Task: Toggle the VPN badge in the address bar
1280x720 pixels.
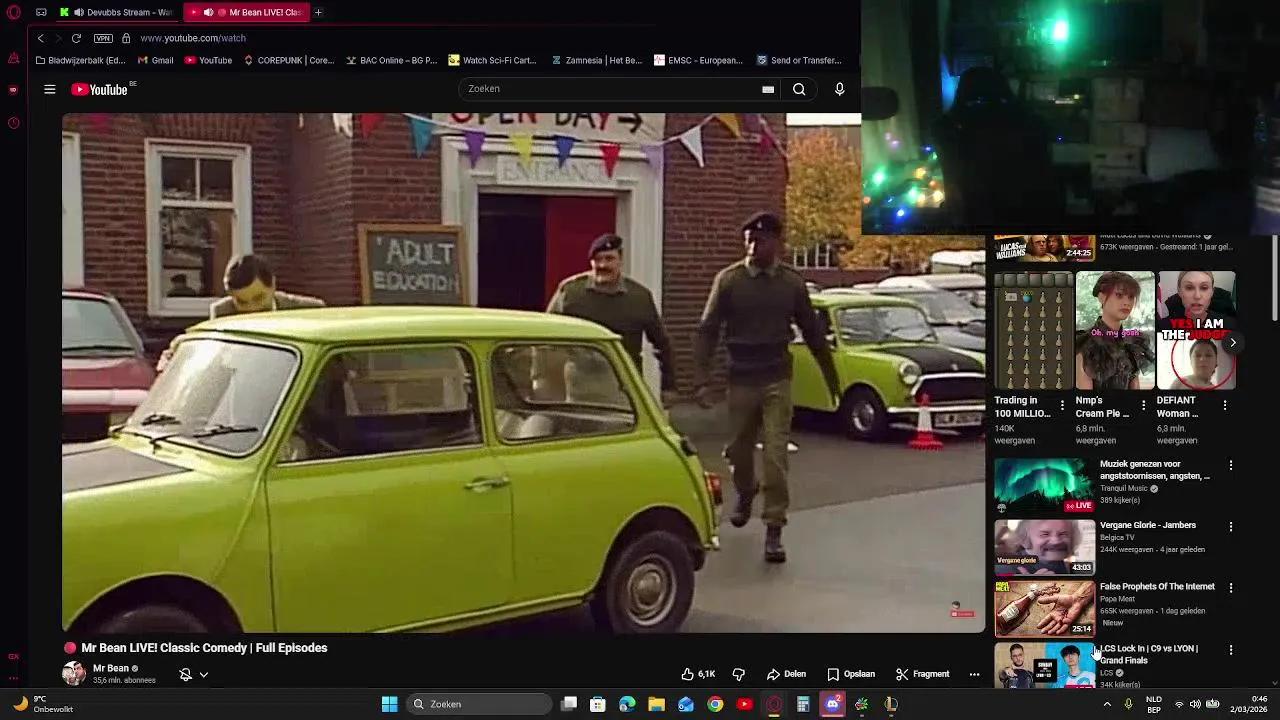Action: point(103,38)
